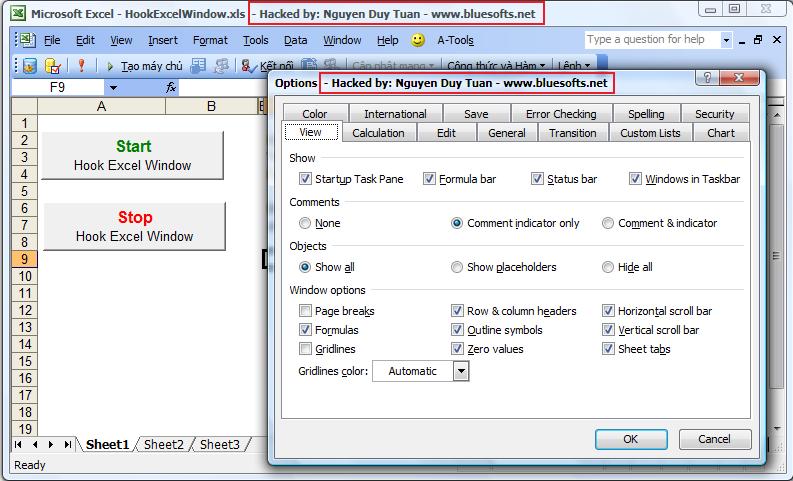The image size is (793, 481).
Task: Click OK in the Options dialog
Action: (631, 439)
